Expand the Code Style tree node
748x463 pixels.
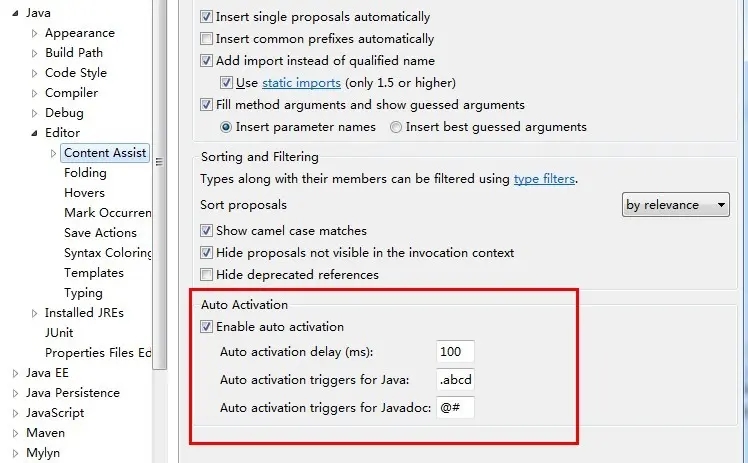pyautogui.click(x=35, y=73)
